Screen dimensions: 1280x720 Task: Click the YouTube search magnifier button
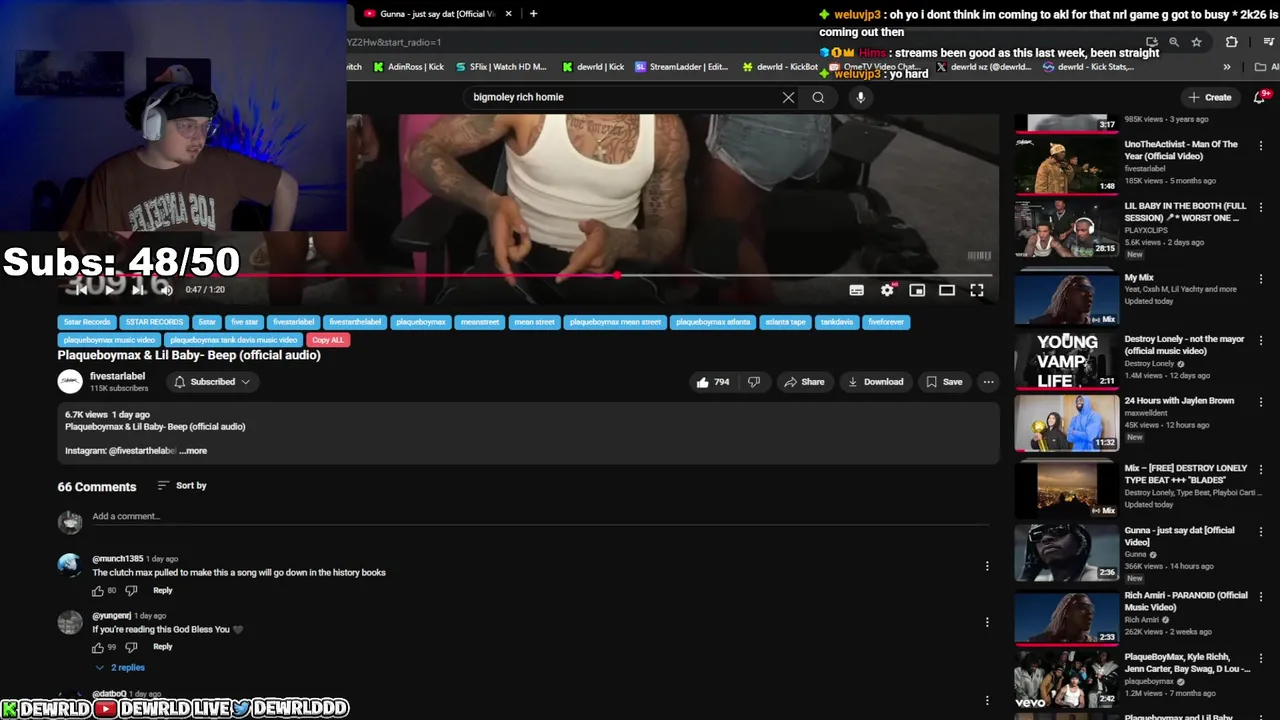tap(818, 97)
